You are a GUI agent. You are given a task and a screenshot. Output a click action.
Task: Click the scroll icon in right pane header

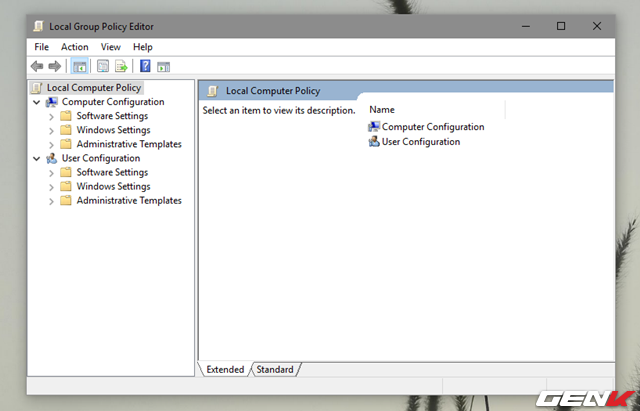coord(212,91)
